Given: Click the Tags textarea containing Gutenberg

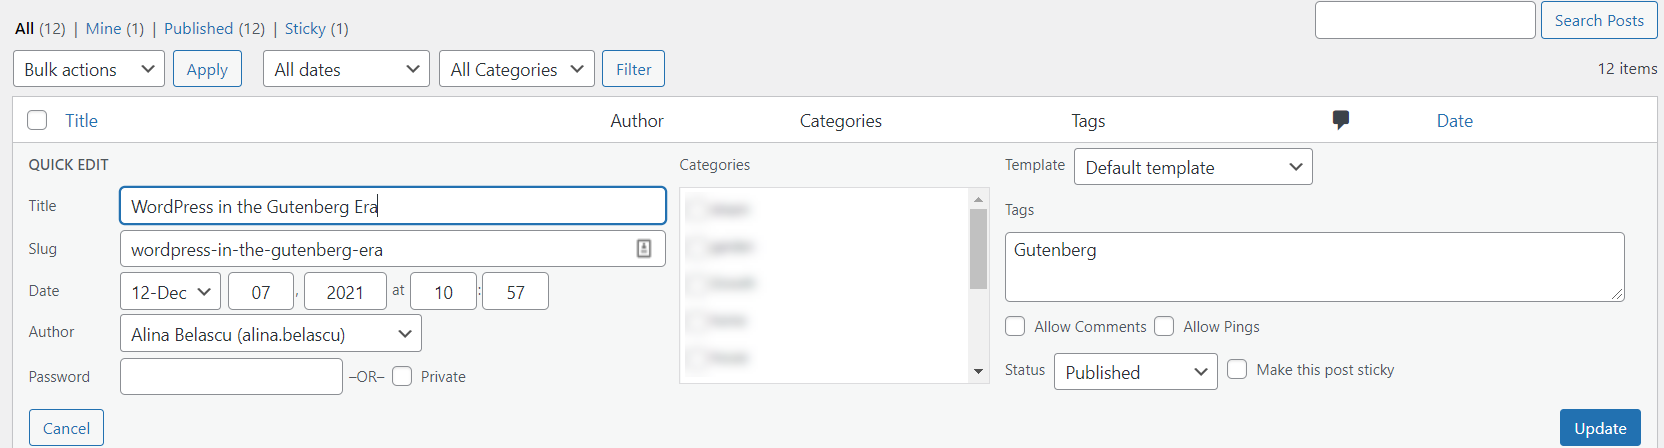Looking at the screenshot, I should [1314, 267].
